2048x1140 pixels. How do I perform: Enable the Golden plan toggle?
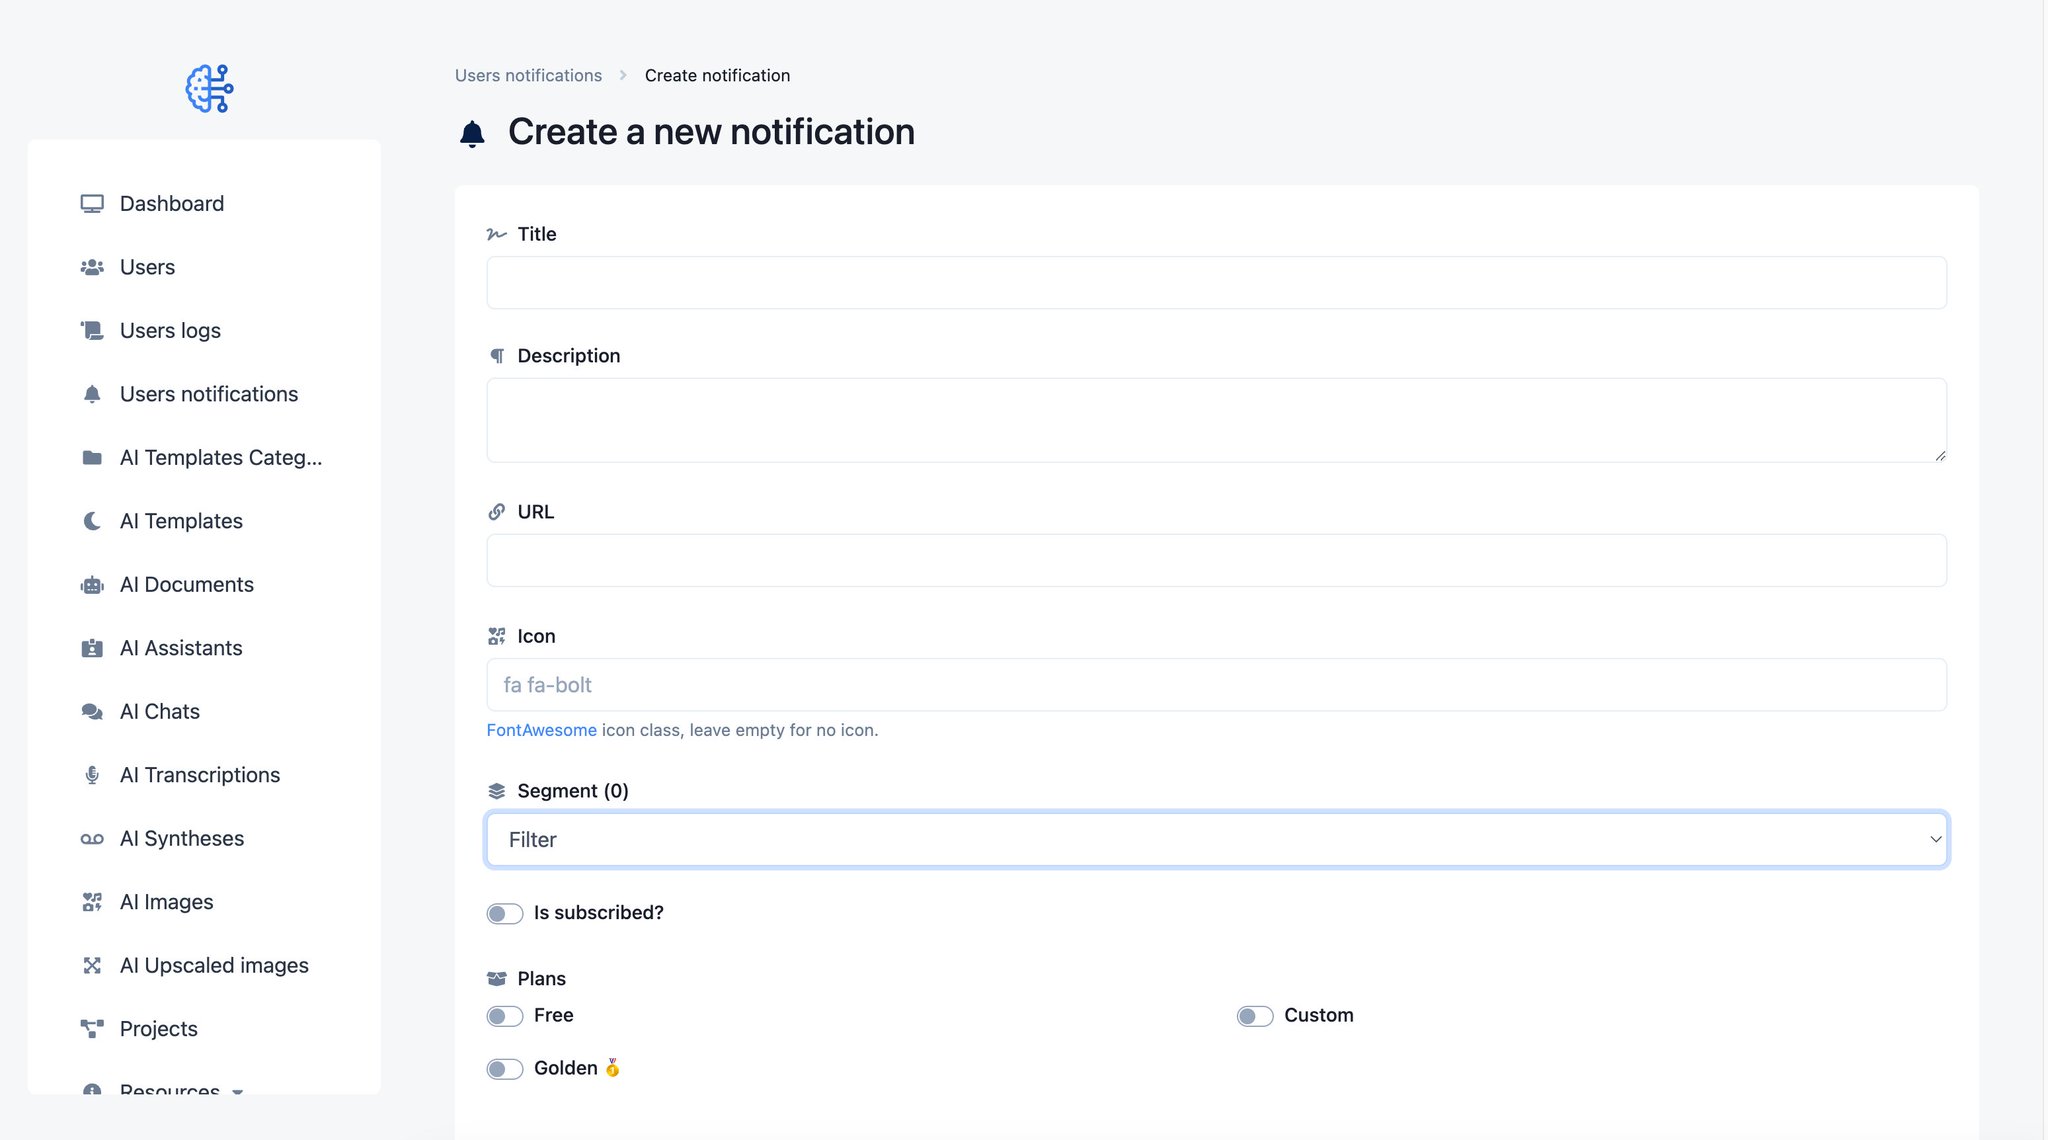505,1068
